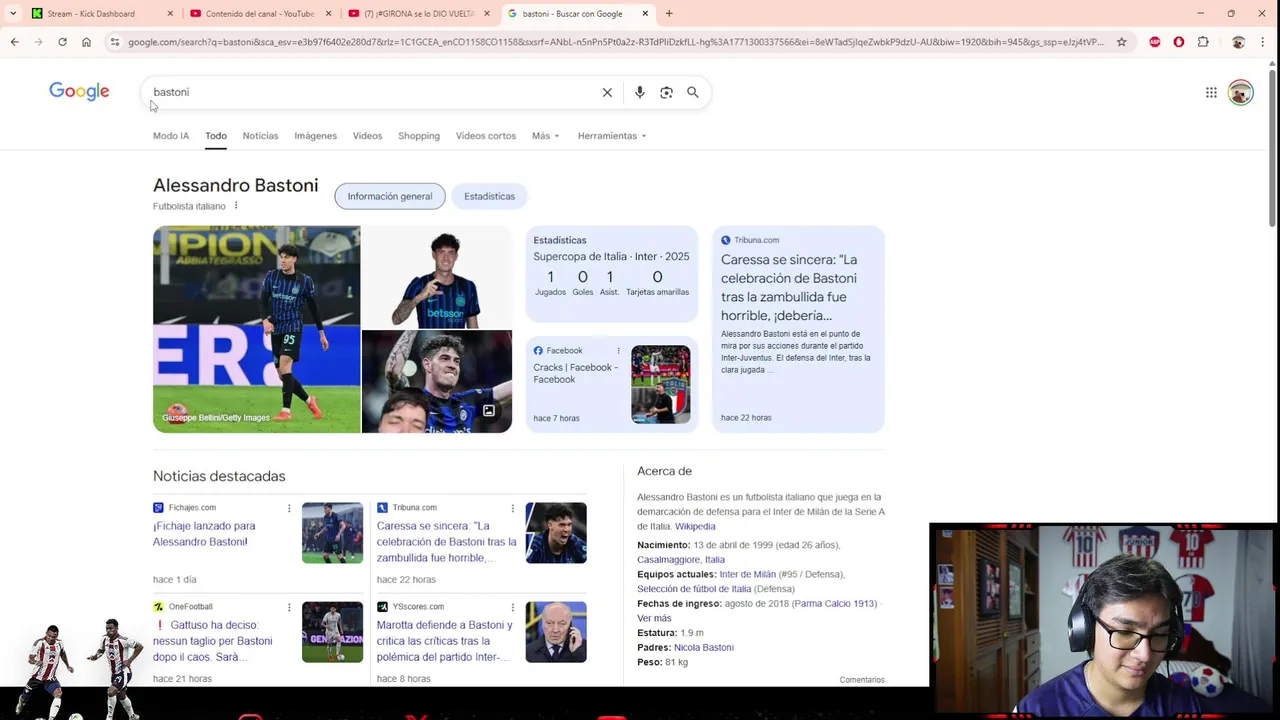
Task: Select the Modo IA search tab
Action: pos(171,136)
